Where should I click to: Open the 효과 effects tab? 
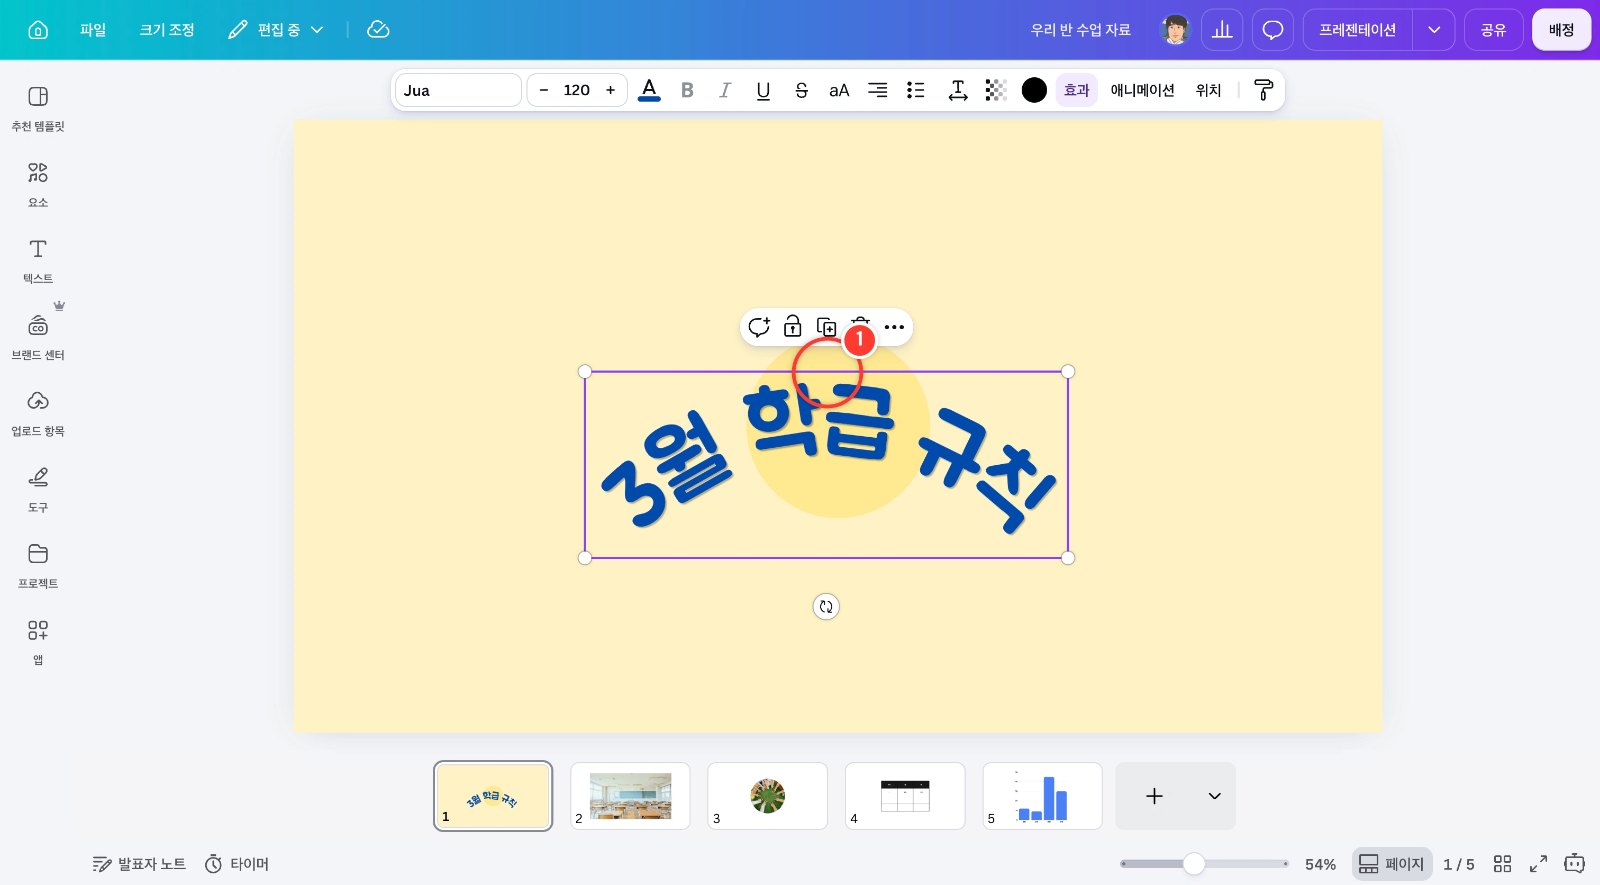pyautogui.click(x=1077, y=90)
